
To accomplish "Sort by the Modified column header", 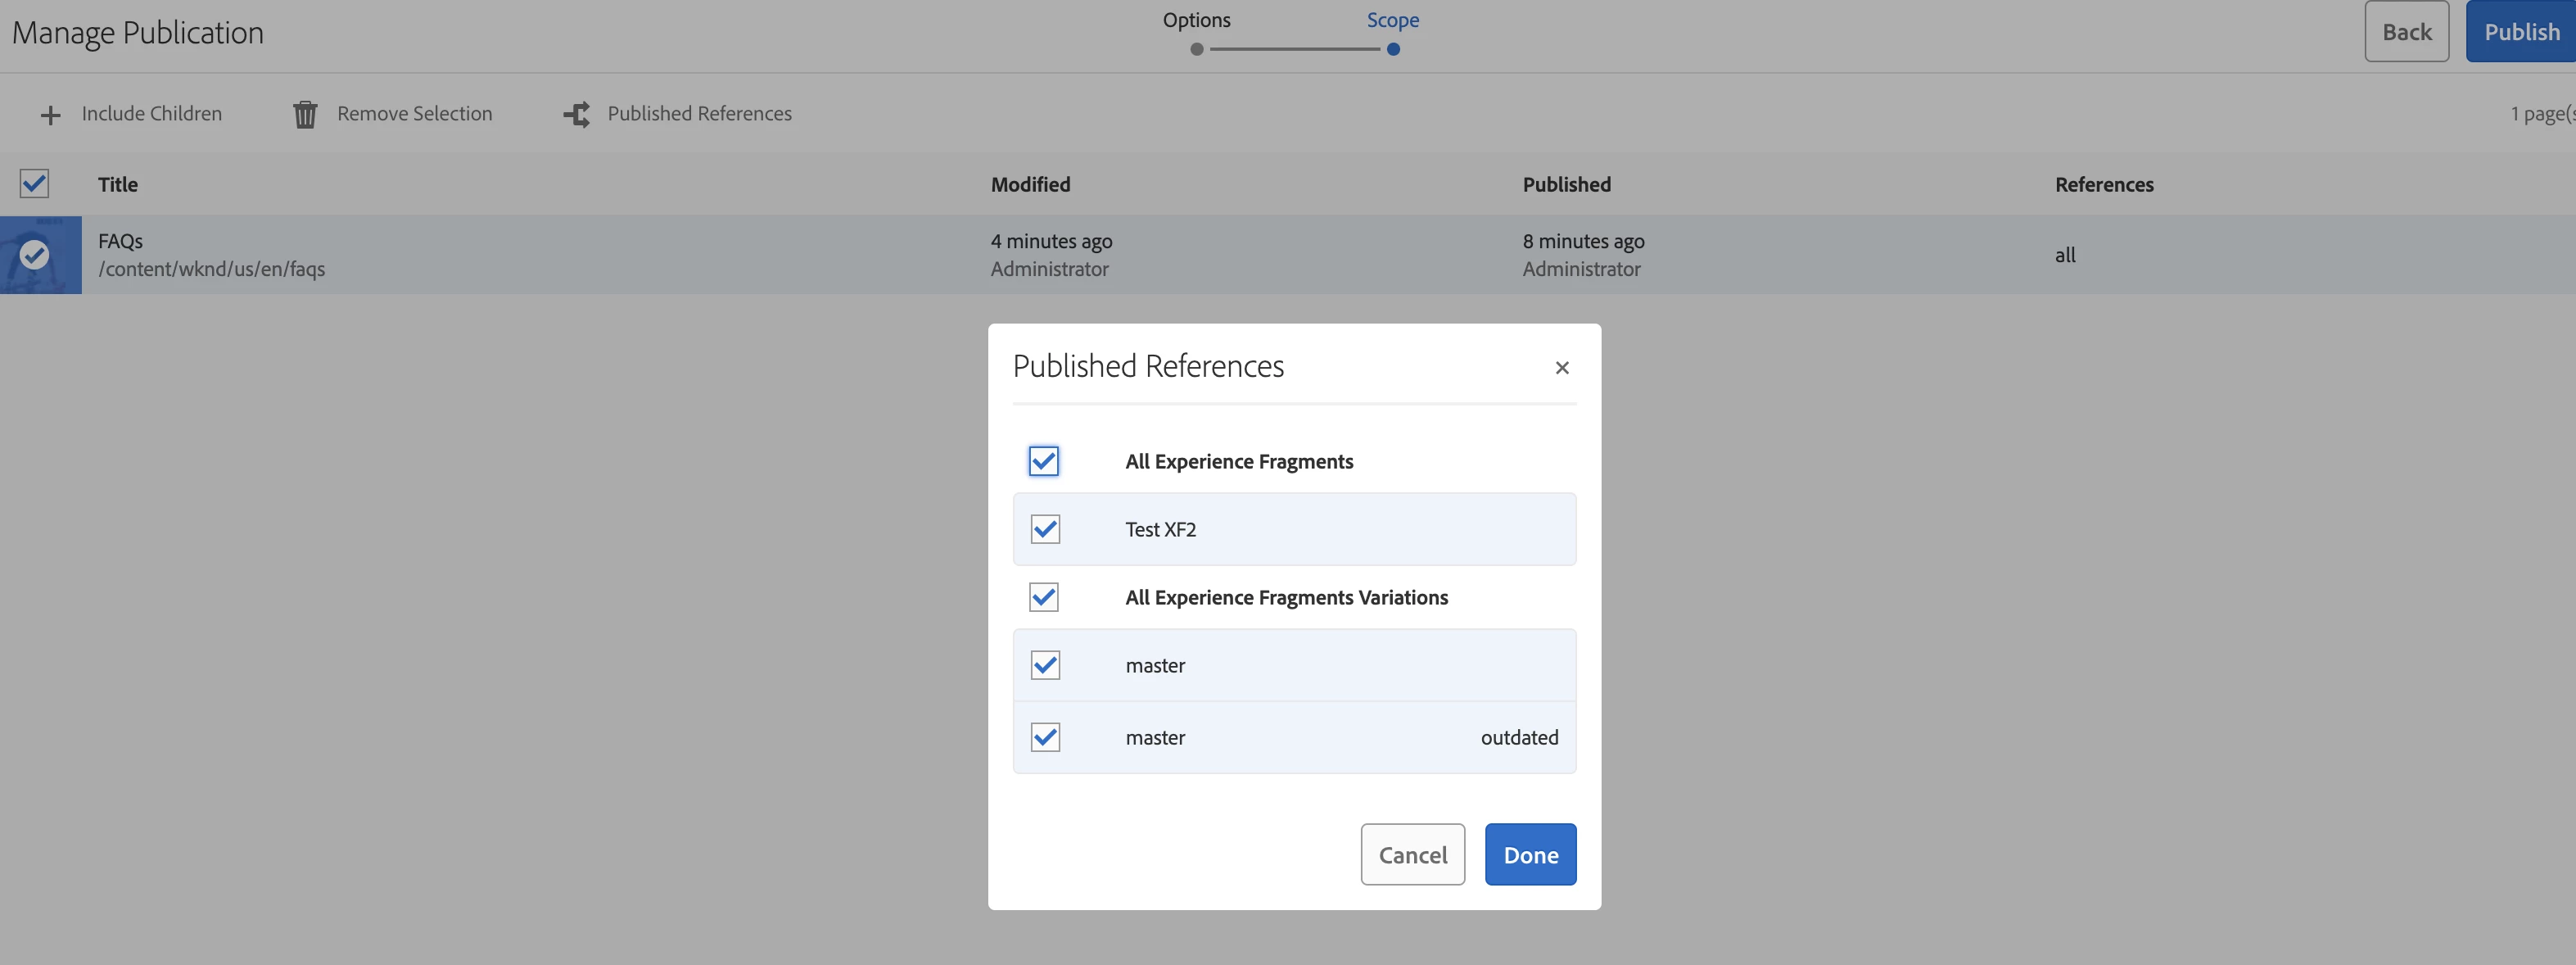I will coord(1030,184).
